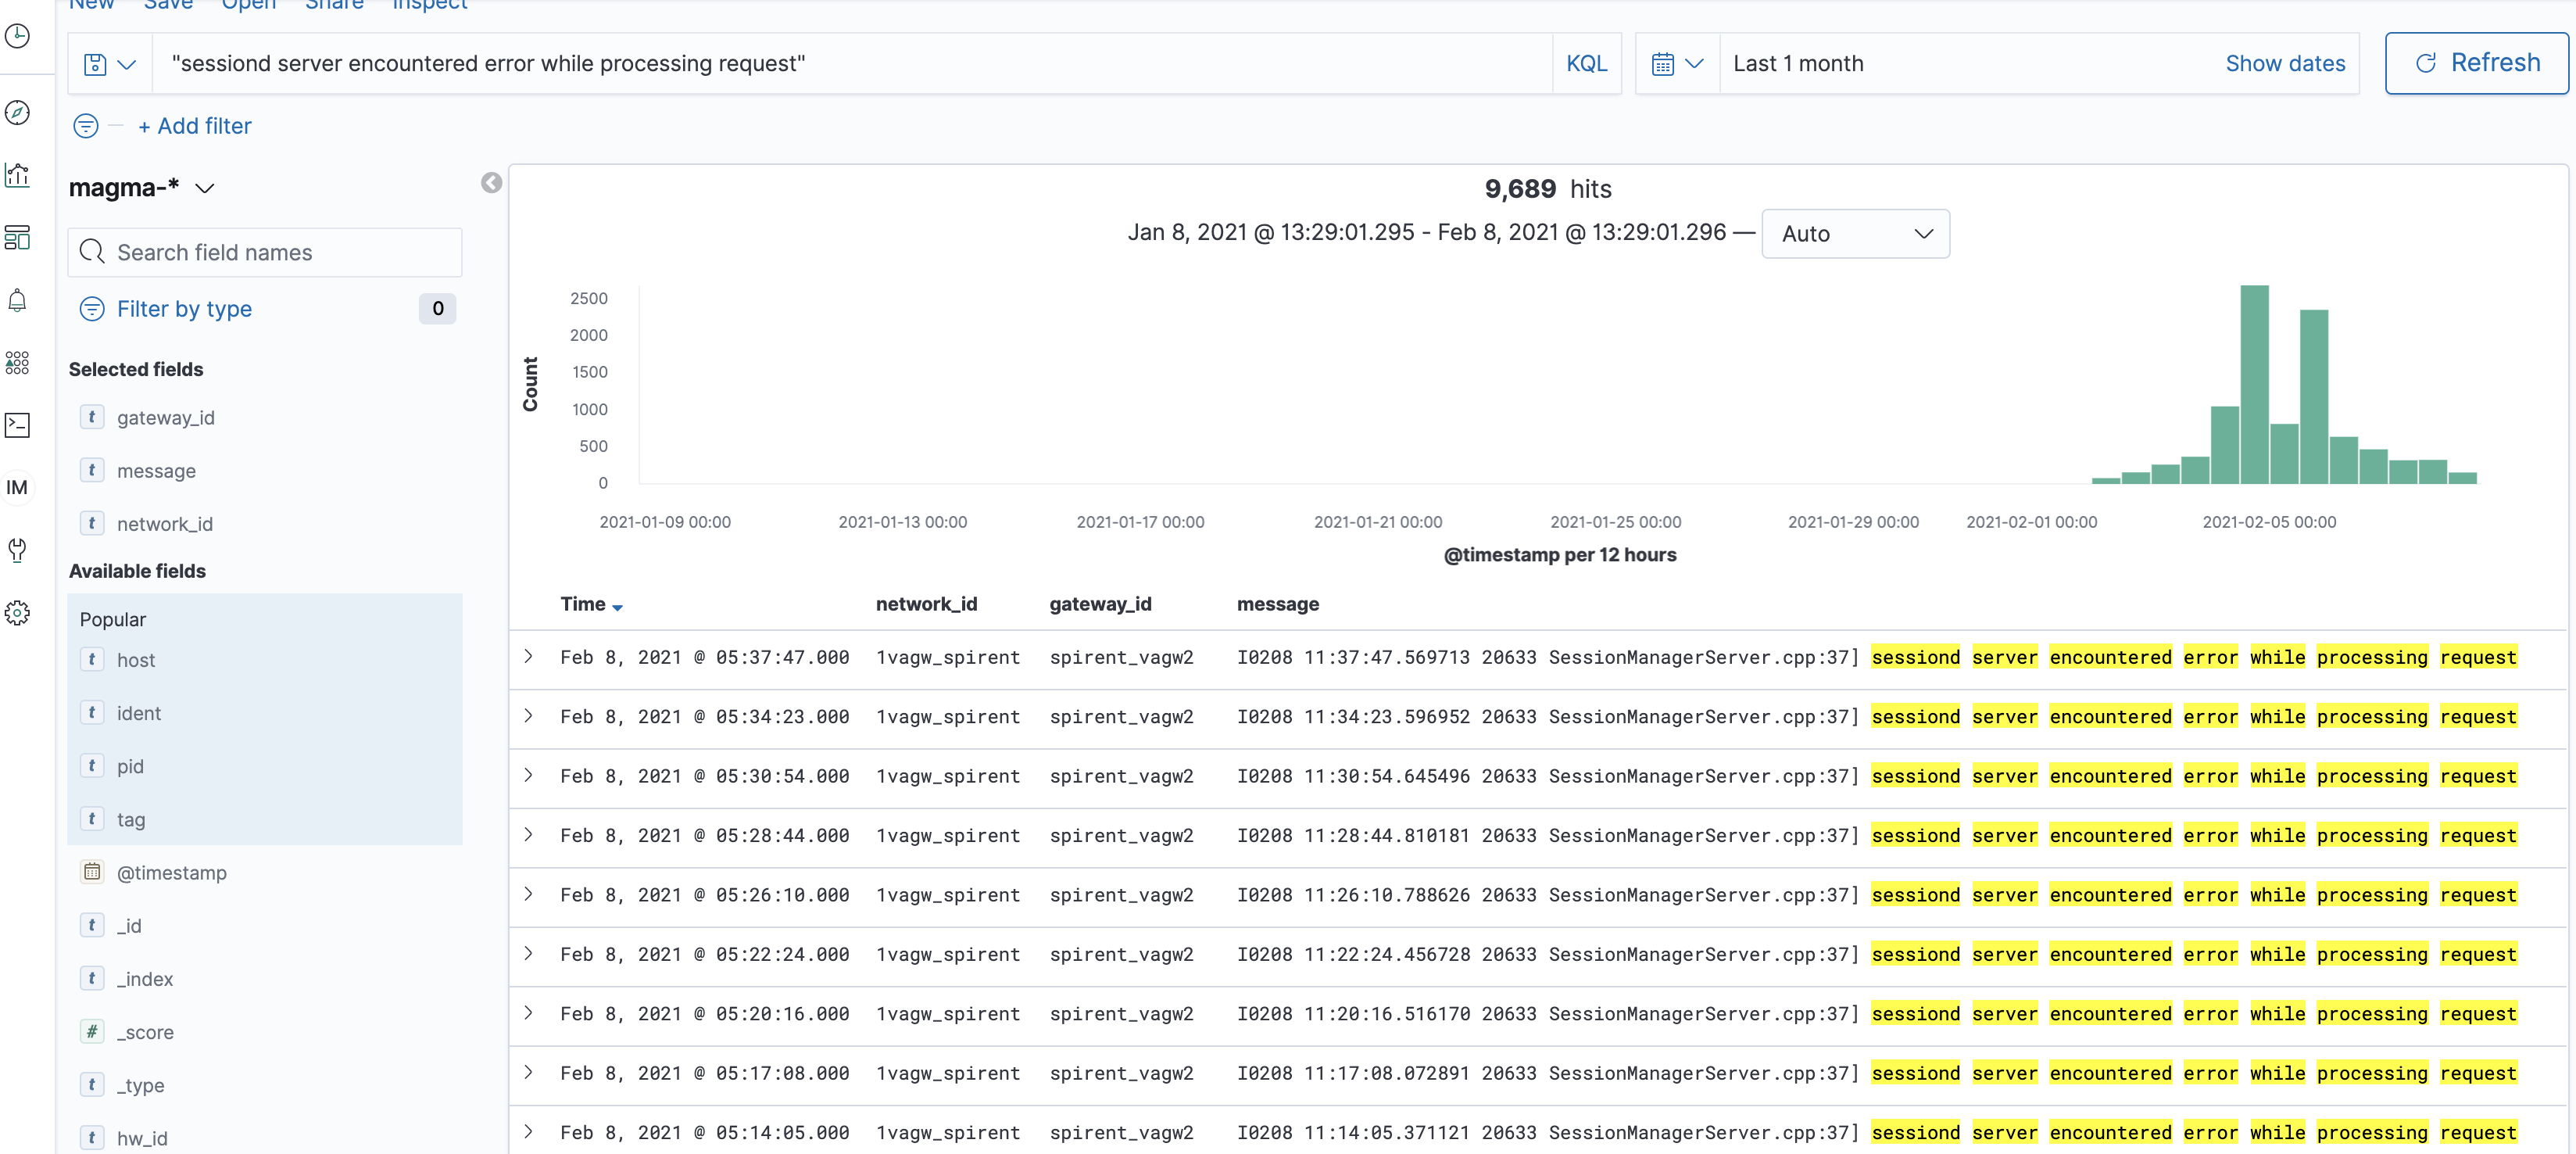Click the search magnifier icon in field search
2576x1154 pixels.
92,252
